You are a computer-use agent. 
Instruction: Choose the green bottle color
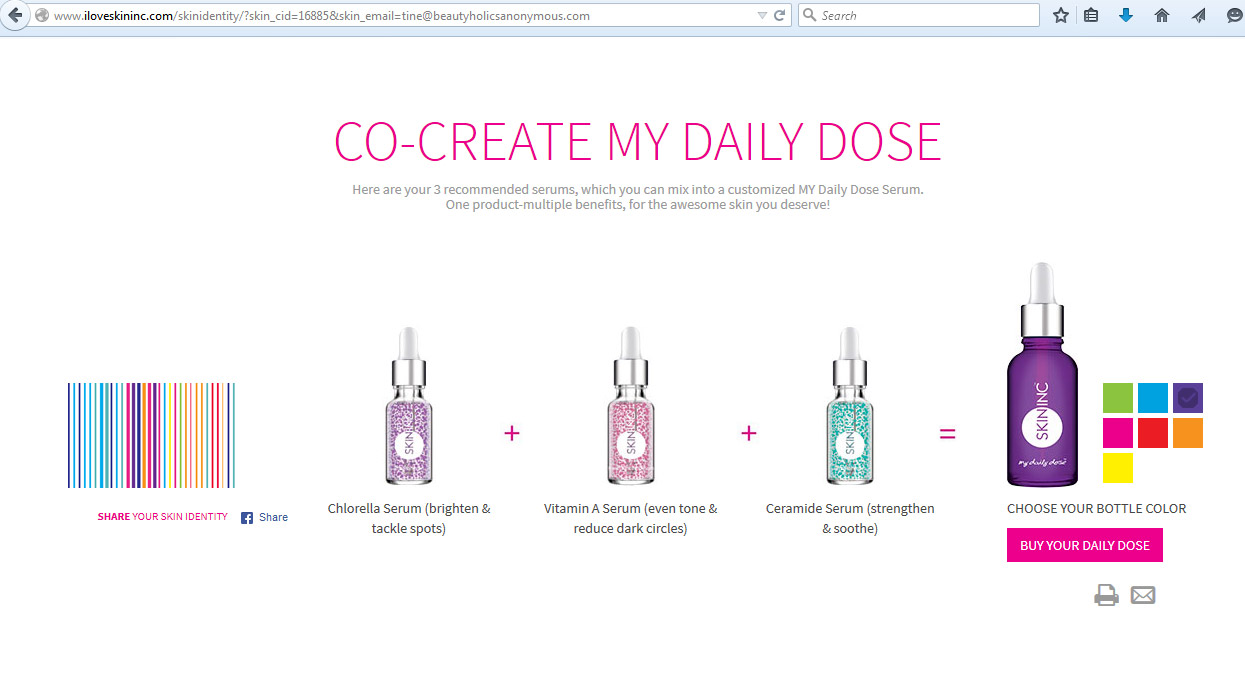pyautogui.click(x=1118, y=398)
